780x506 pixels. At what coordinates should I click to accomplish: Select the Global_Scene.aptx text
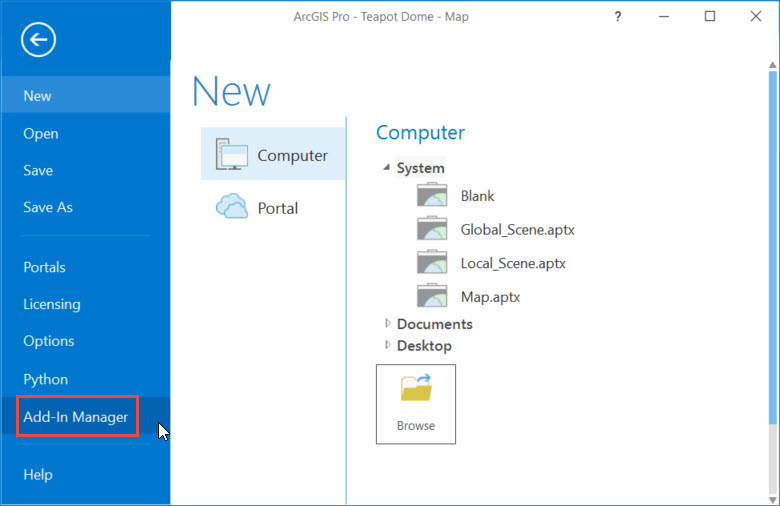click(517, 229)
